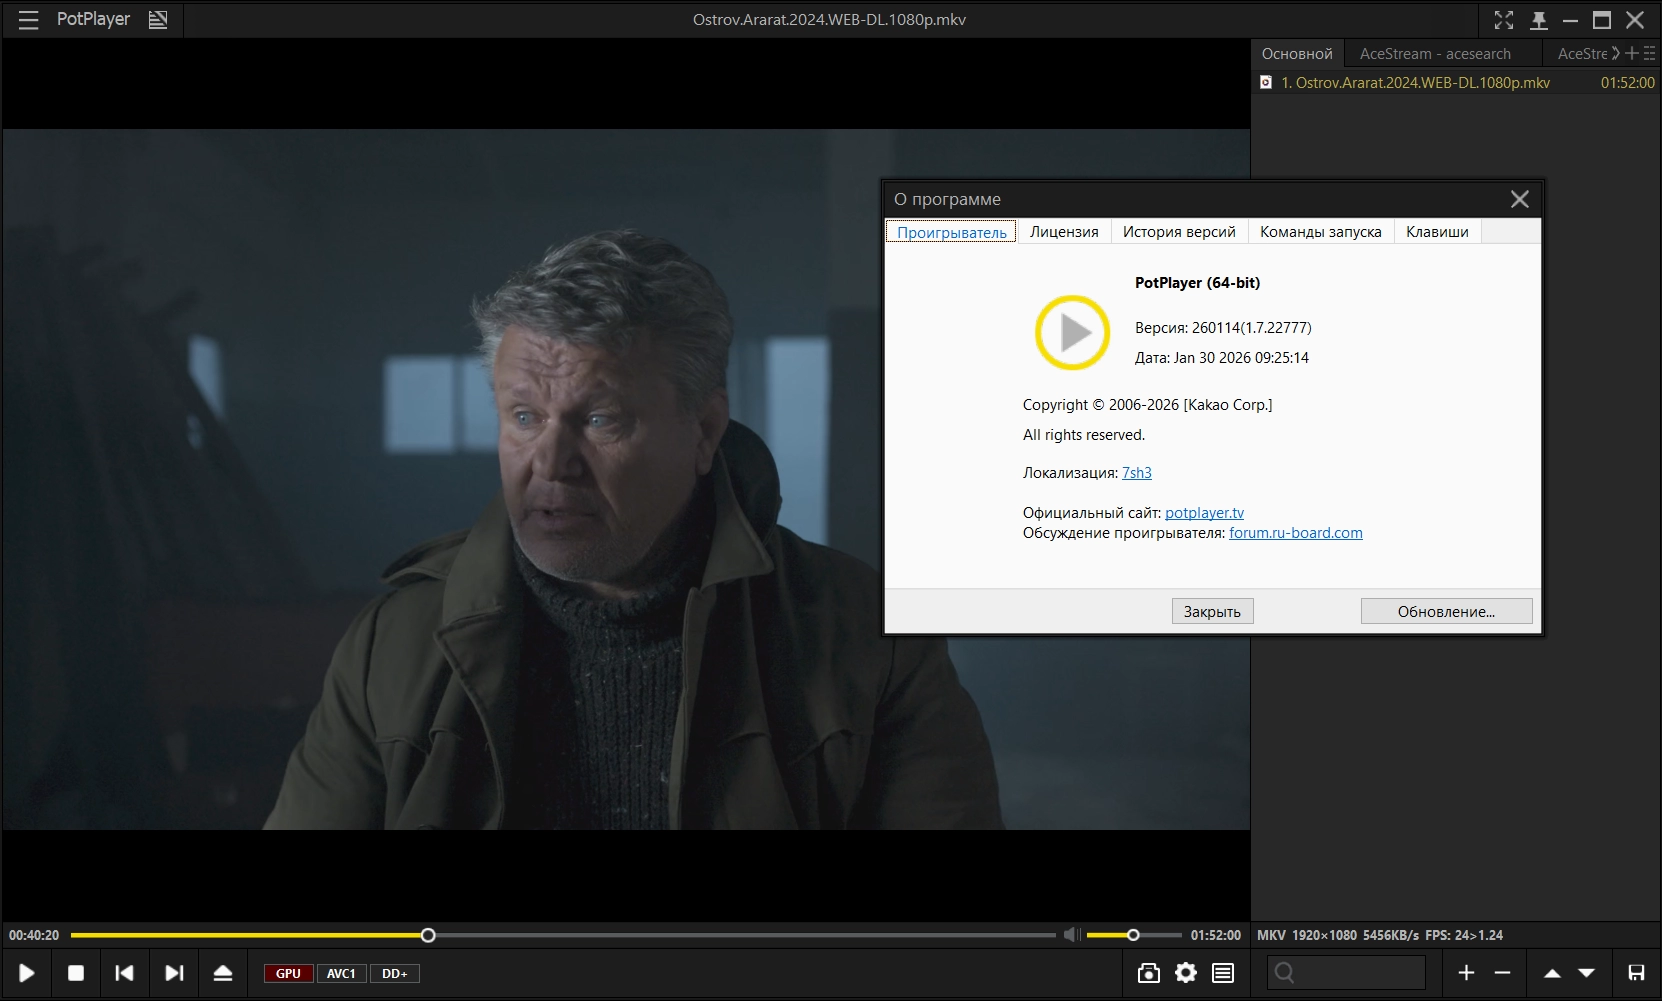Switch to the Лицензия tab
1662x1001 pixels.
(1064, 232)
